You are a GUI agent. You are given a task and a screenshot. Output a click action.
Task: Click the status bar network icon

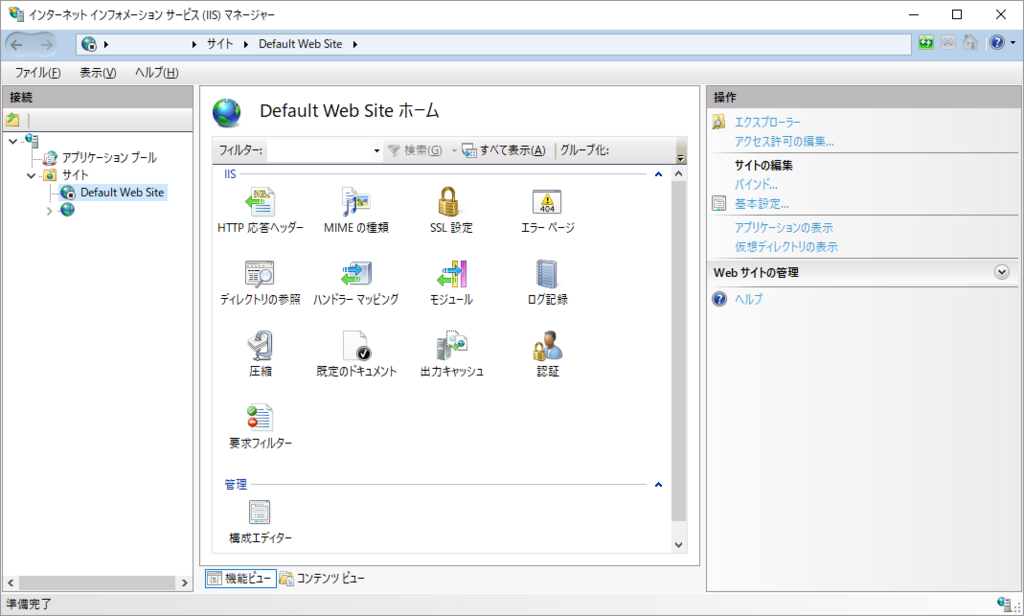[x=1004, y=604]
